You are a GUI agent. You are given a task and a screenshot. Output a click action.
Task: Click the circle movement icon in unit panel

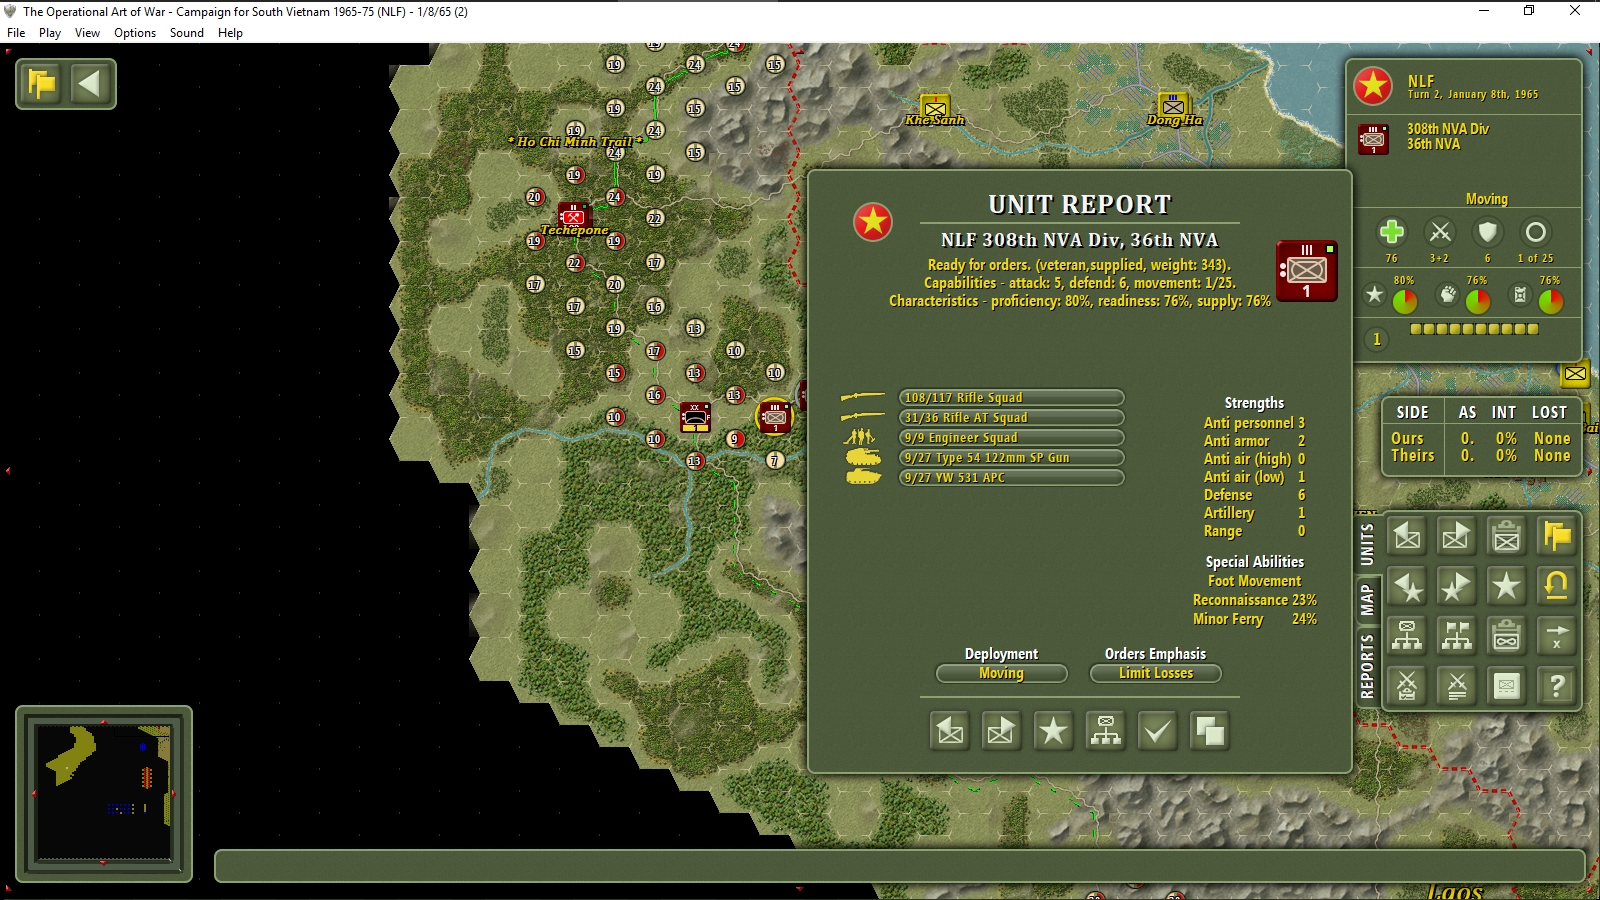[x=1536, y=232]
